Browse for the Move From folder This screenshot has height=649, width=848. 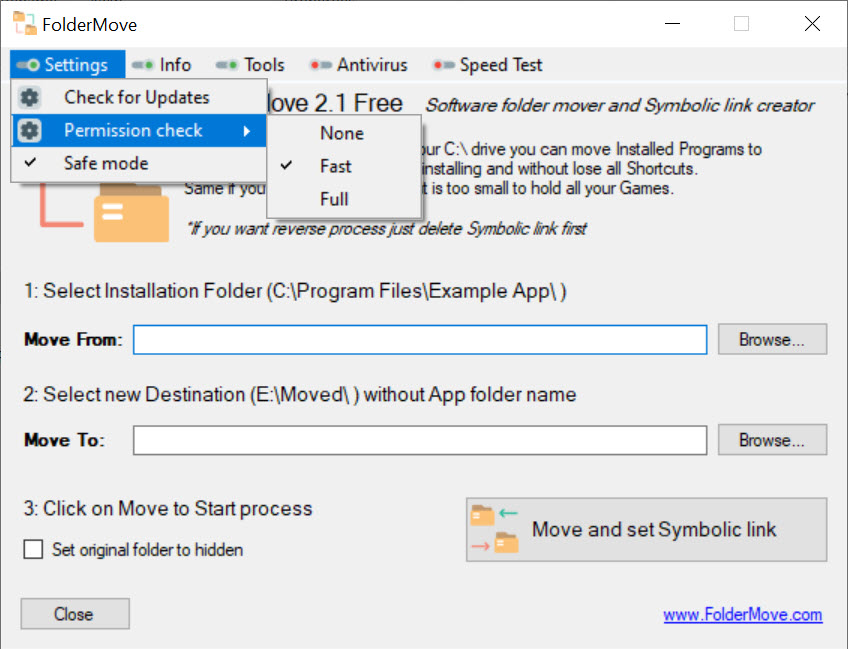tap(772, 340)
